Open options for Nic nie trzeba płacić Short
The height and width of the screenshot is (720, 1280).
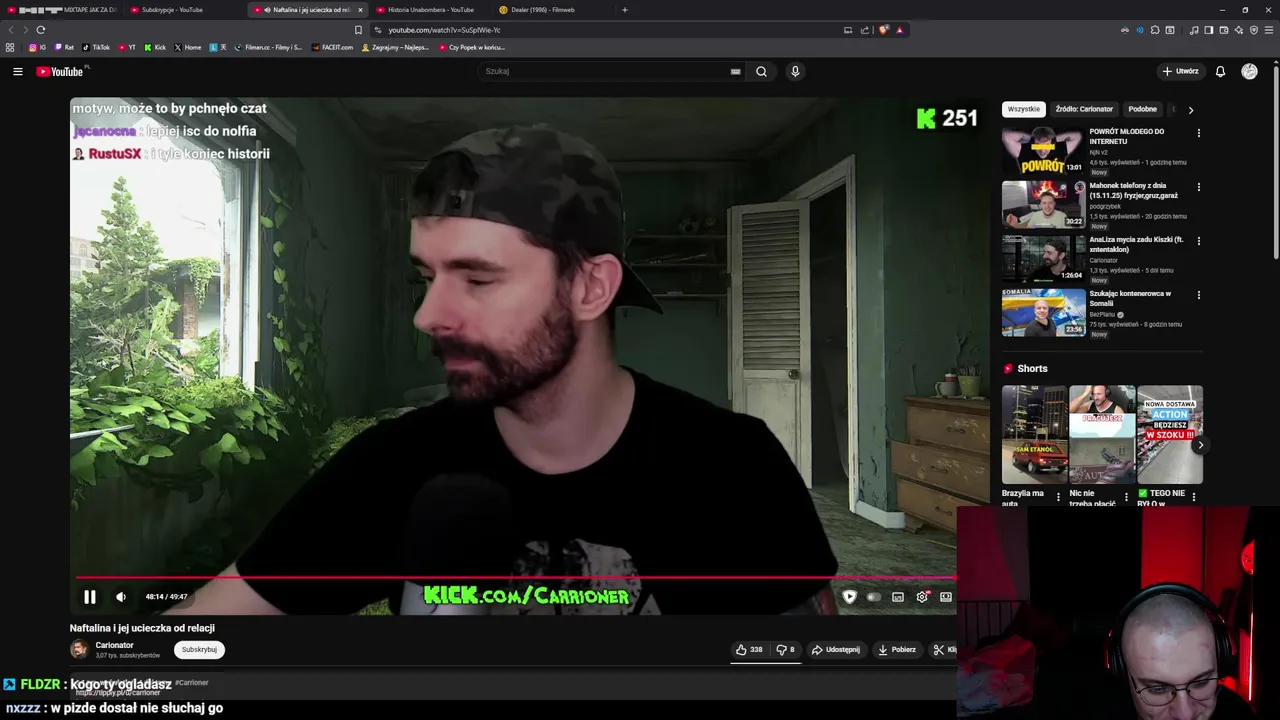(1126, 497)
